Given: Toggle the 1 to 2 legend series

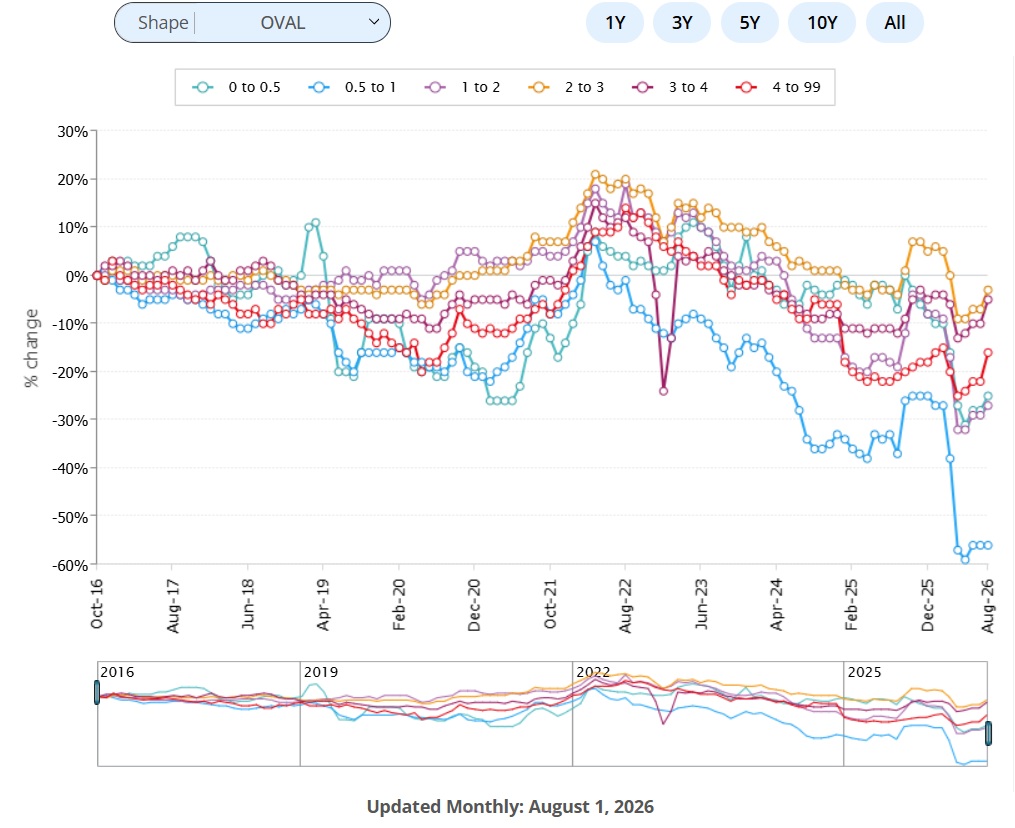Looking at the screenshot, I should pos(462,87).
